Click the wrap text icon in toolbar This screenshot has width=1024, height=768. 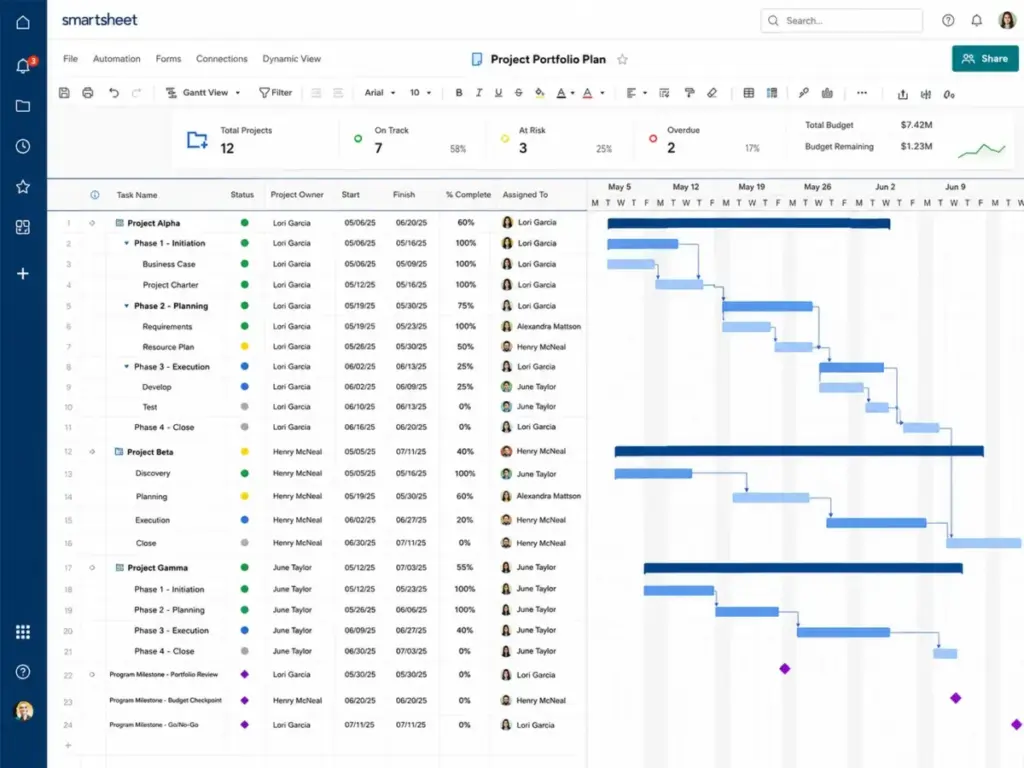click(x=664, y=93)
